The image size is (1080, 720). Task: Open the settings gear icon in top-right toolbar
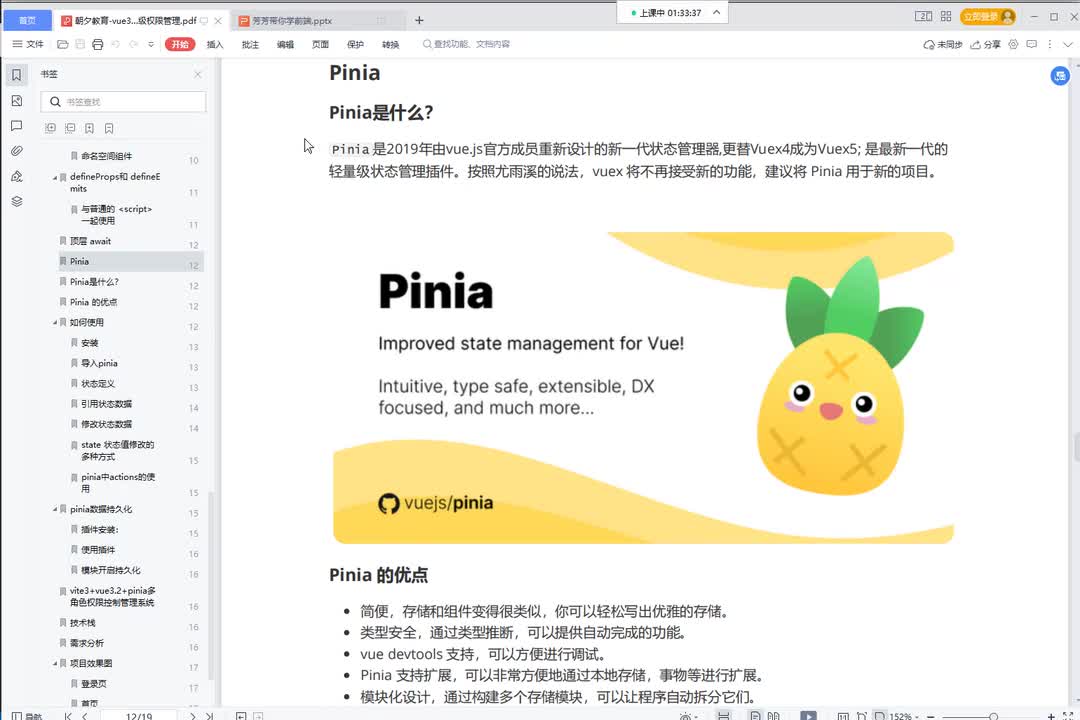[x=1013, y=44]
